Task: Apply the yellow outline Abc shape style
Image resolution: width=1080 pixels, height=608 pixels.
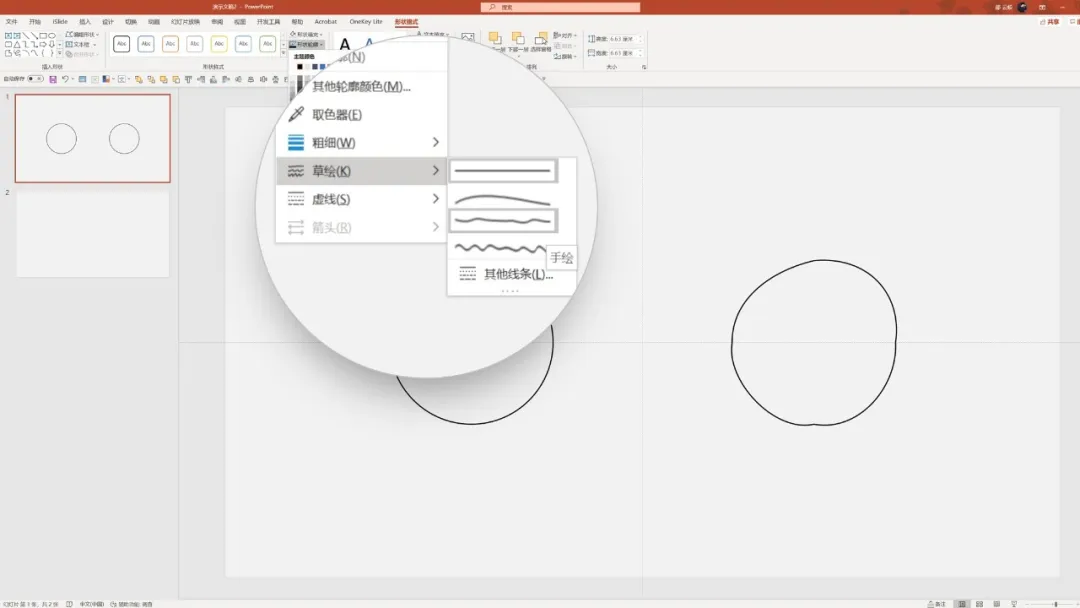Action: 219,44
